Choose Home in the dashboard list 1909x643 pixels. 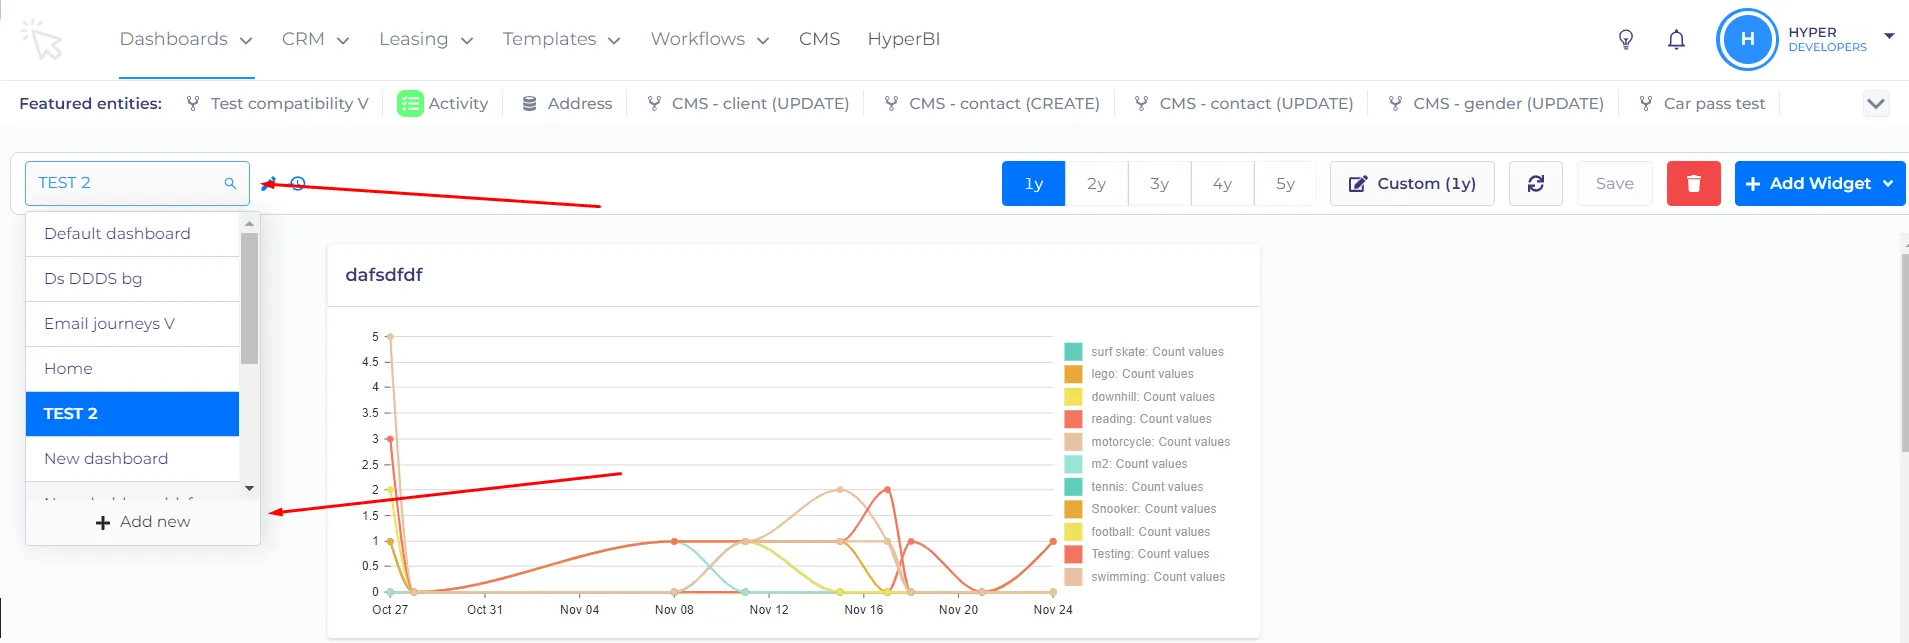132,369
